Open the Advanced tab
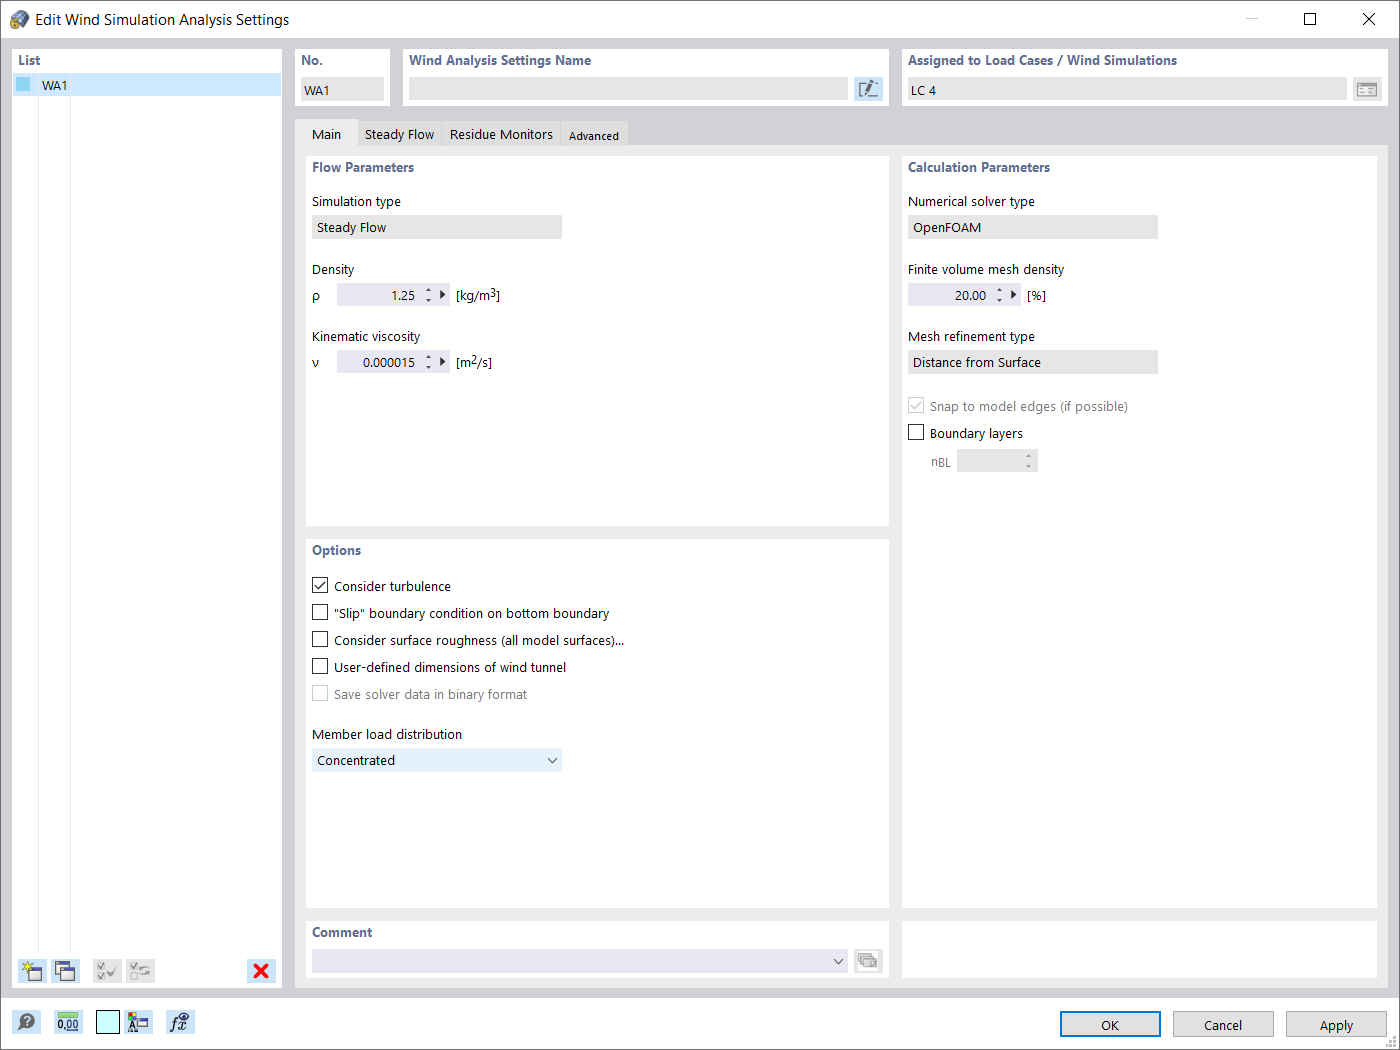The image size is (1400, 1050). [x=594, y=135]
